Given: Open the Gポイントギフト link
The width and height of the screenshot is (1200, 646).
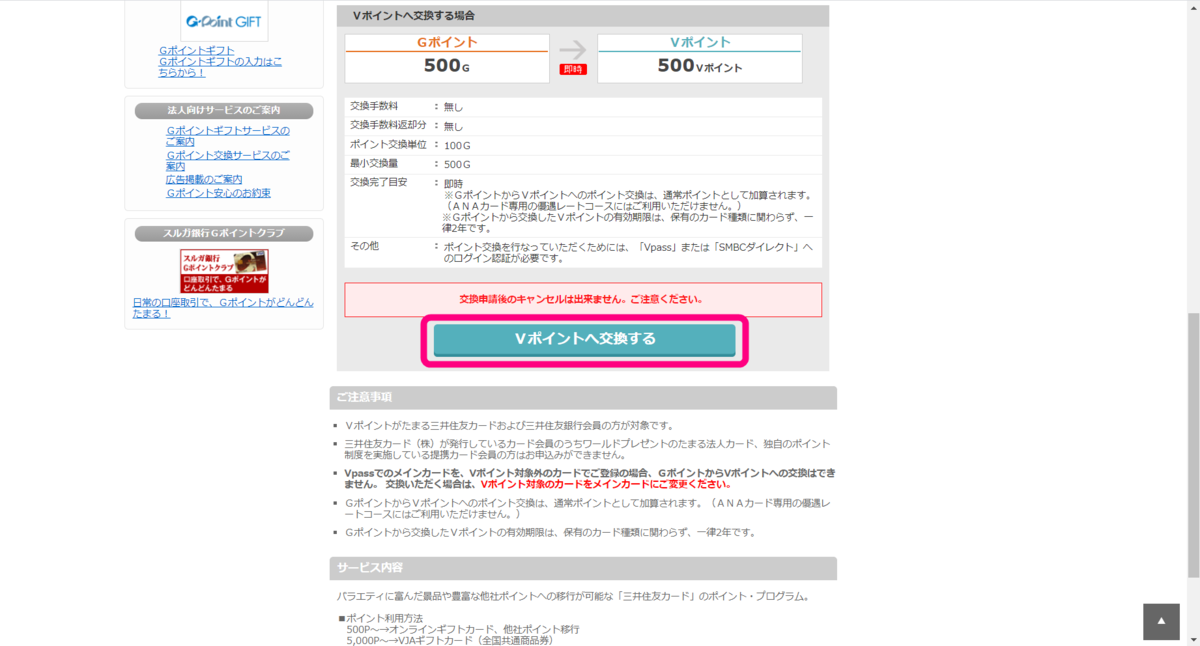Looking at the screenshot, I should pos(196,50).
